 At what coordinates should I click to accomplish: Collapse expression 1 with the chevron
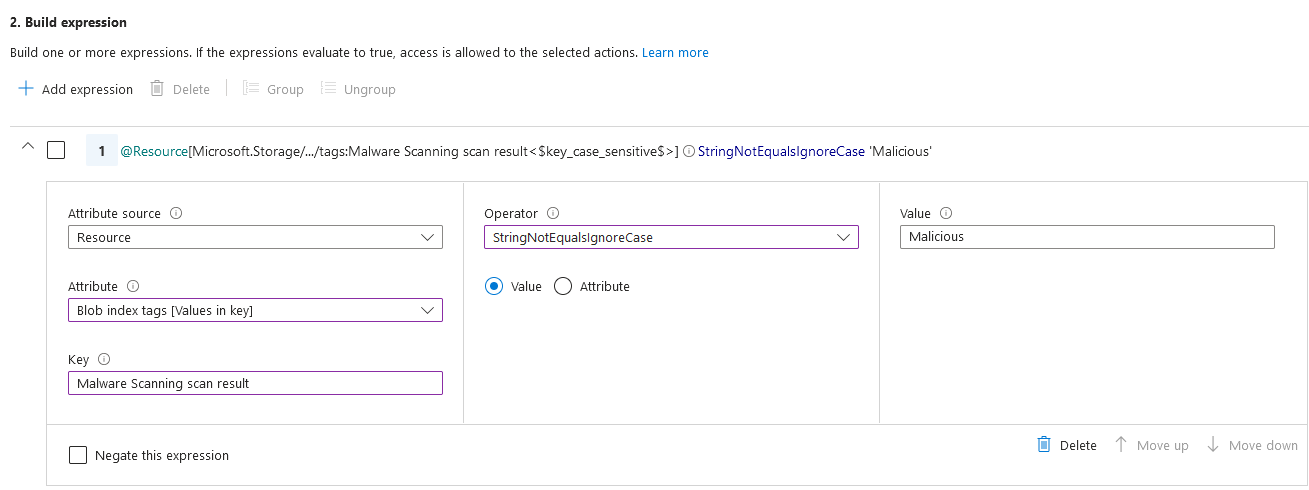(27, 147)
